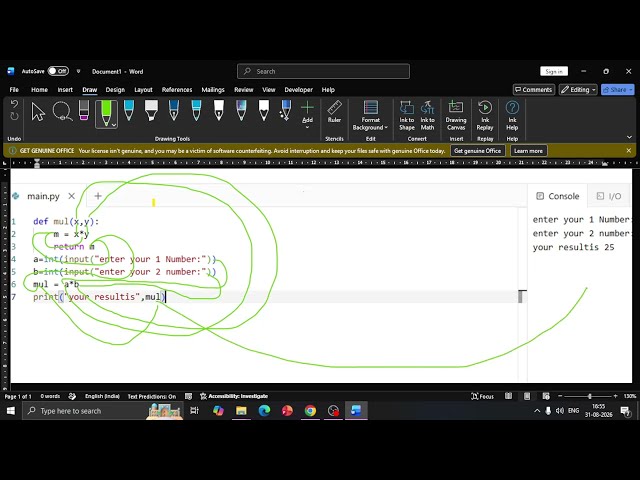640x480 pixels.
Task: Open Task View on taskbar
Action: (194, 411)
